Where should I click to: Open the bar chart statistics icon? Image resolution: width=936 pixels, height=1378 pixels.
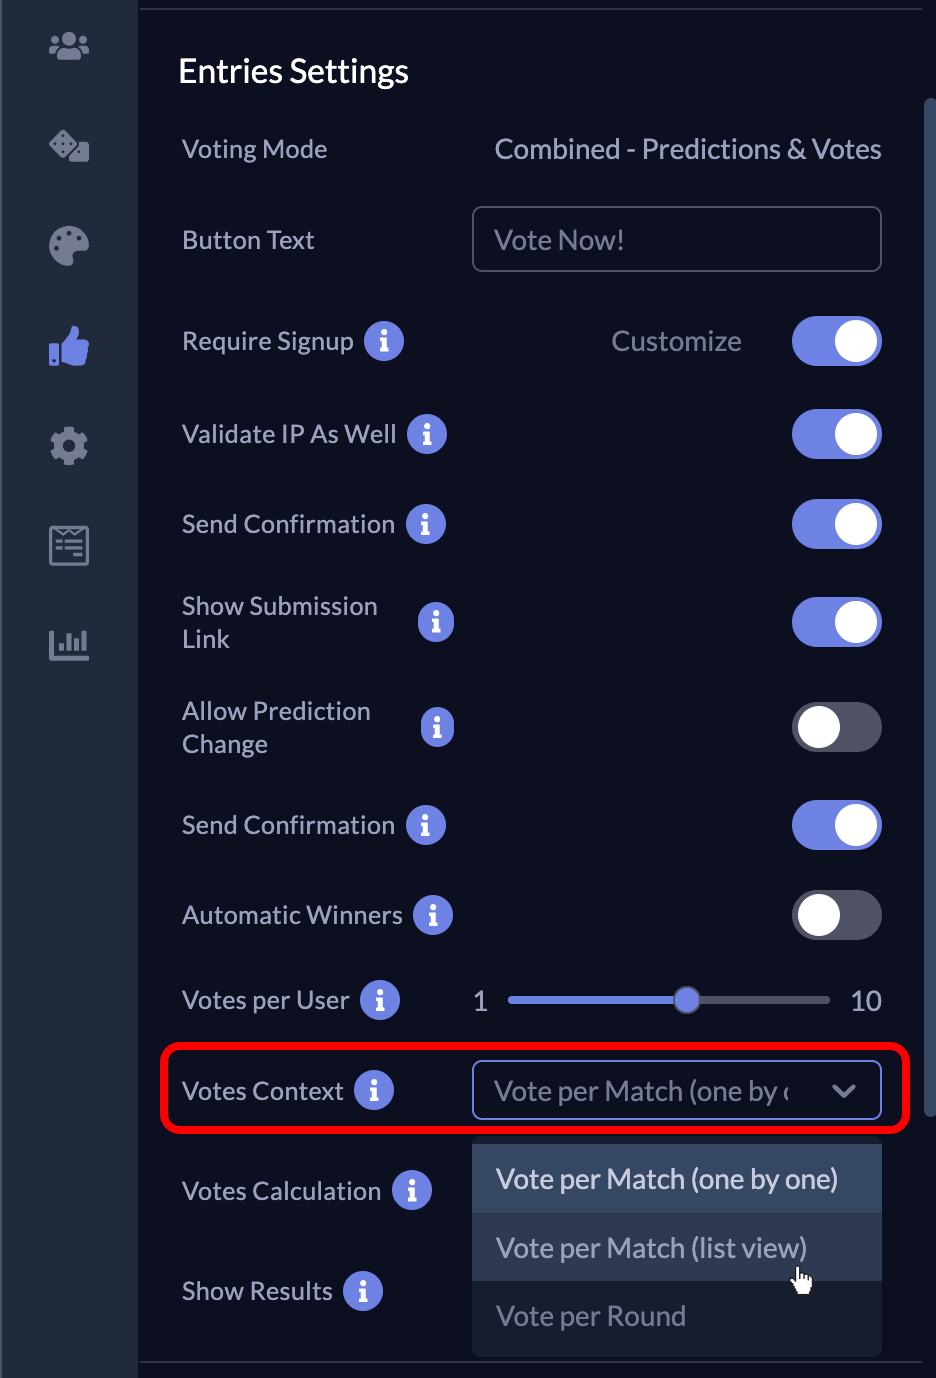point(68,645)
